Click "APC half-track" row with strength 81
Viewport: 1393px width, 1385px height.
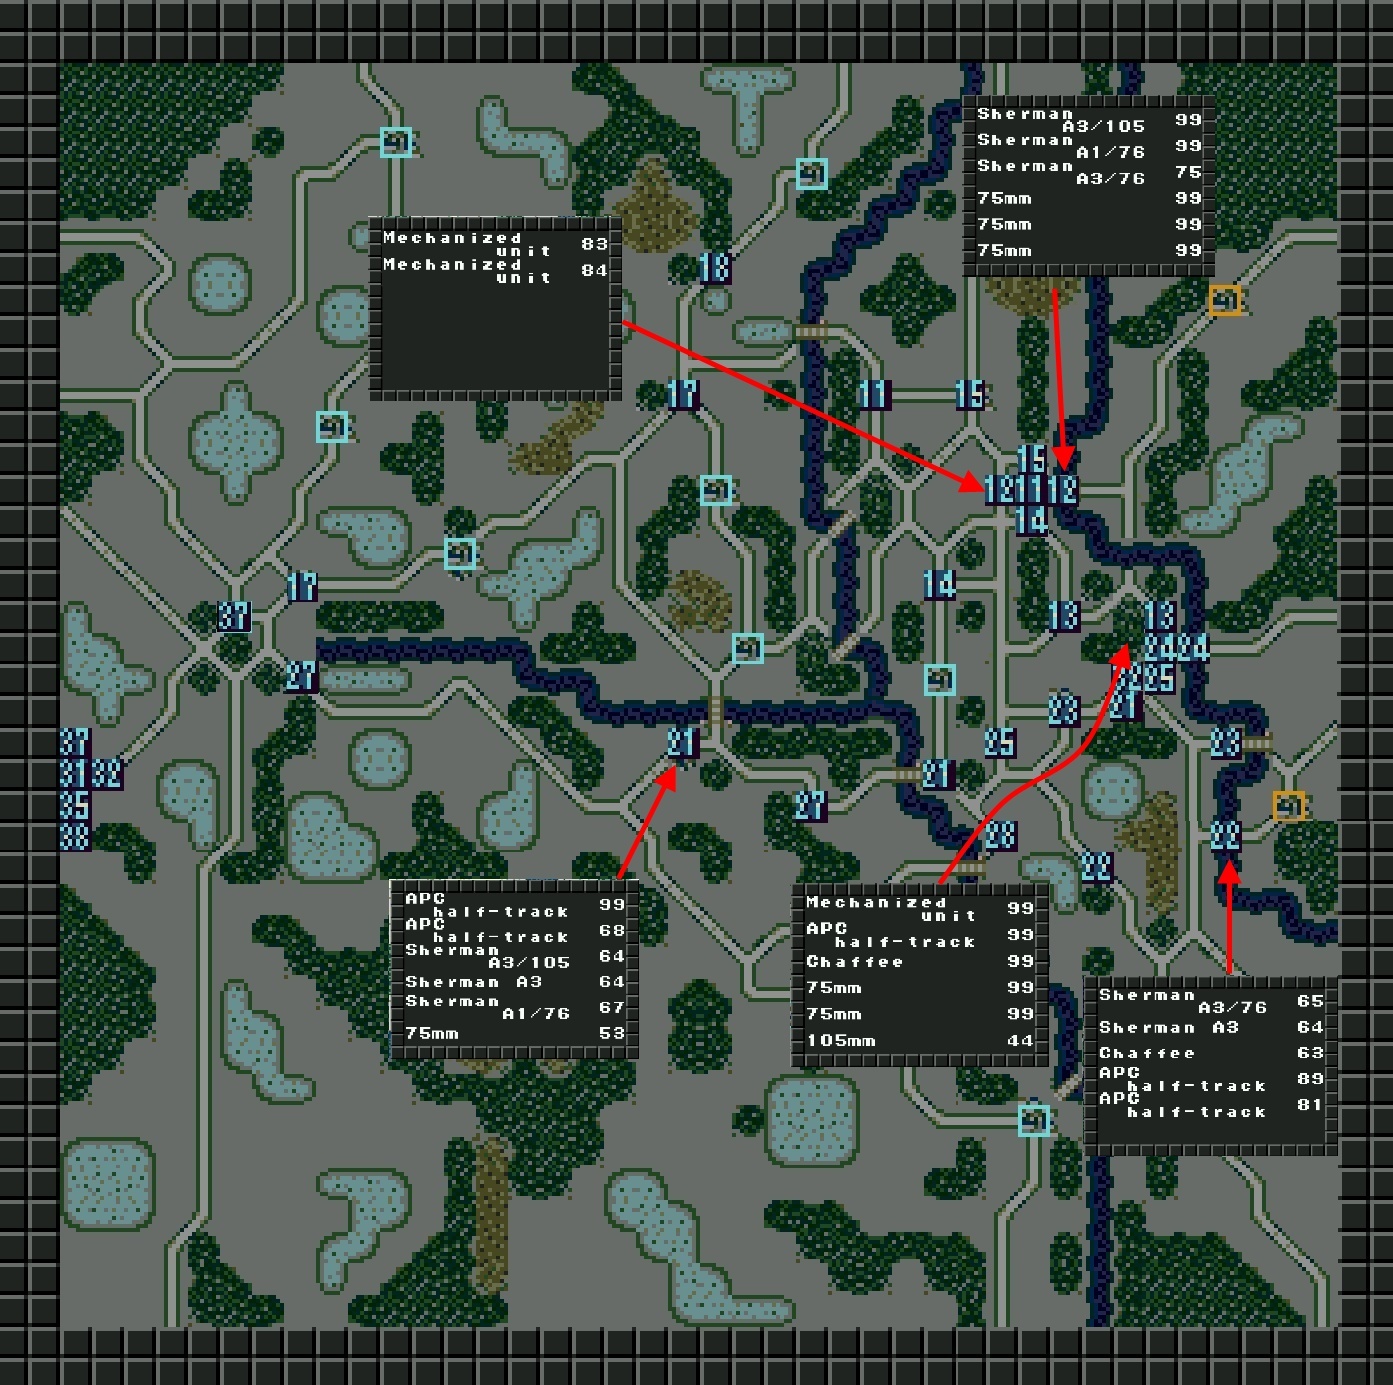(1211, 1105)
